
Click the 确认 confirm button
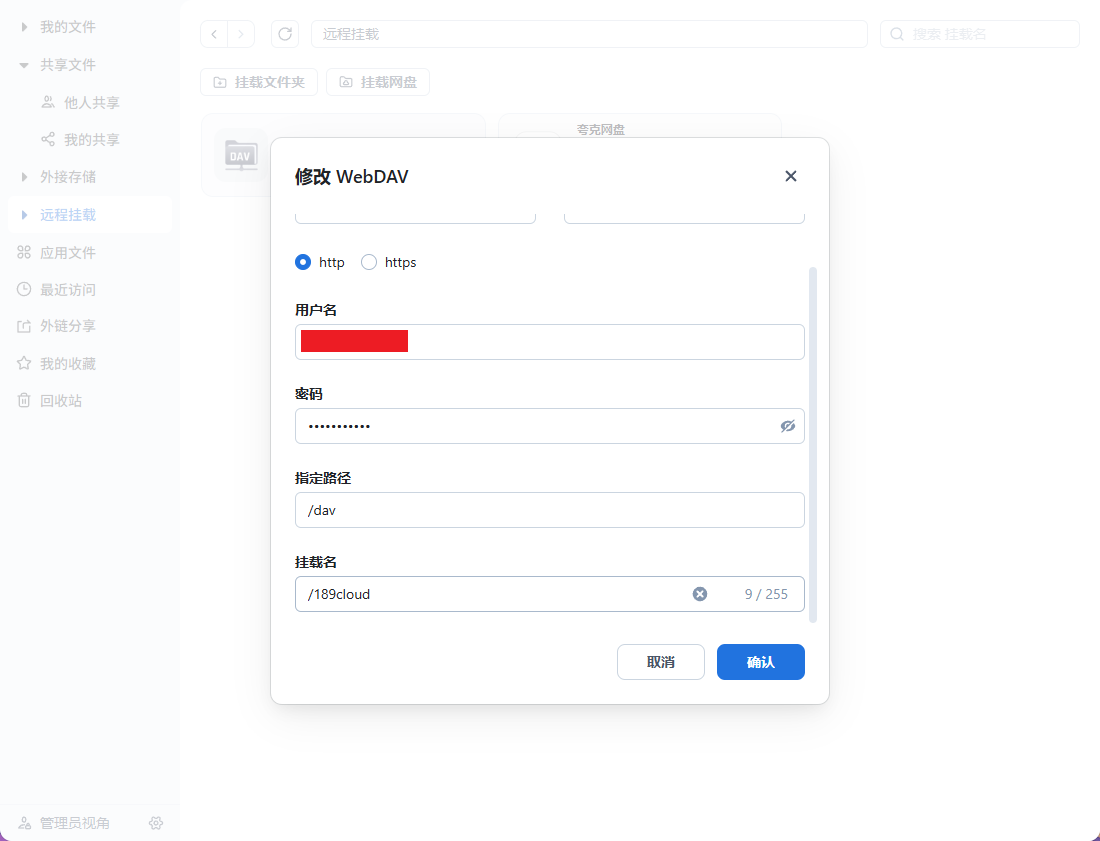(x=760, y=662)
